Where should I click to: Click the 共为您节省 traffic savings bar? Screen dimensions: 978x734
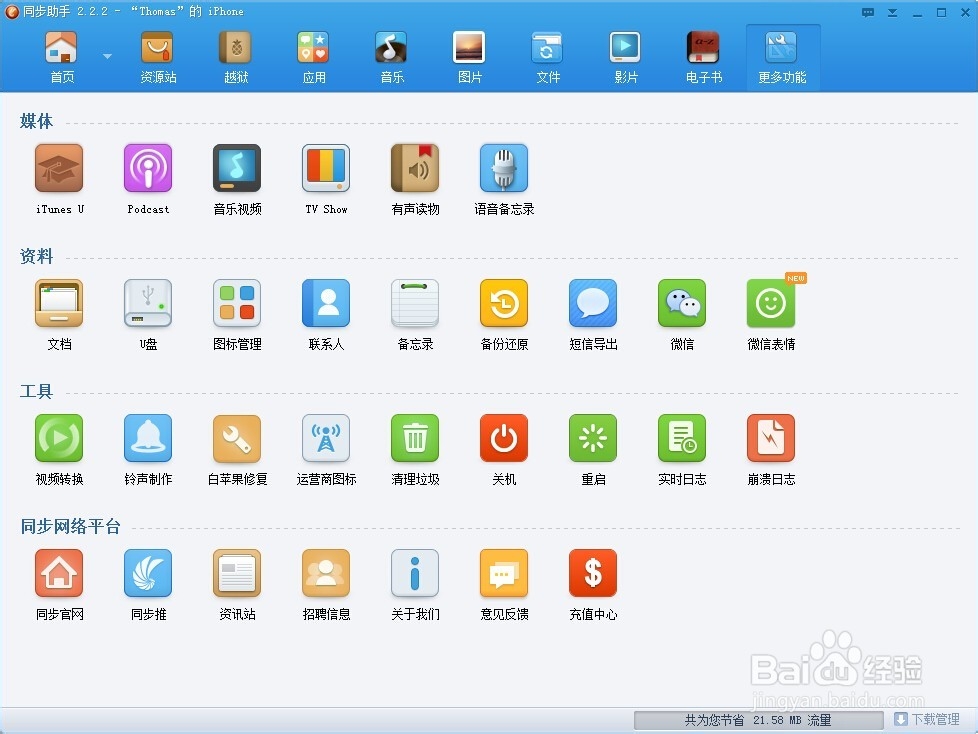tap(757, 719)
